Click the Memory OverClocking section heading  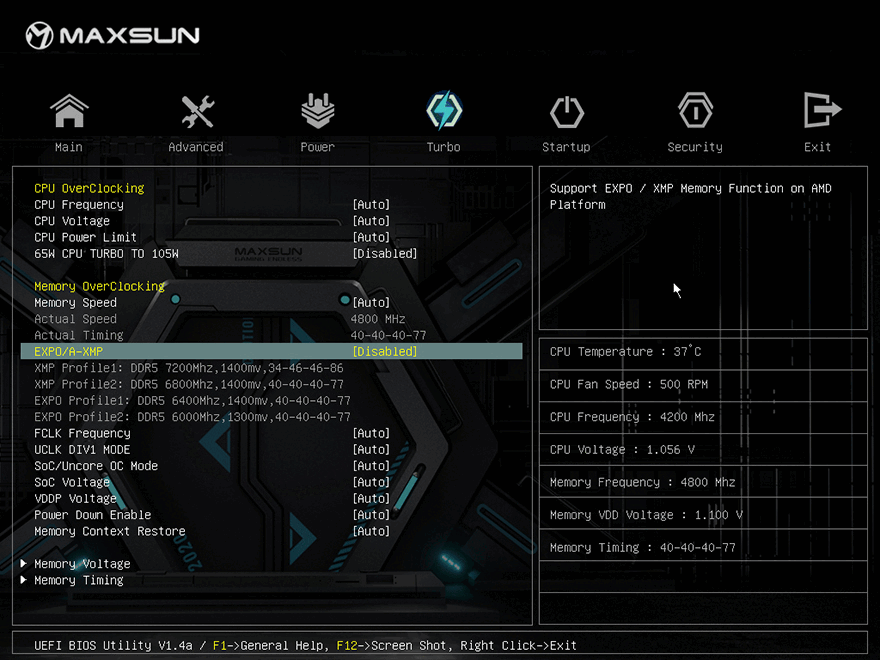pyautogui.click(x=99, y=286)
